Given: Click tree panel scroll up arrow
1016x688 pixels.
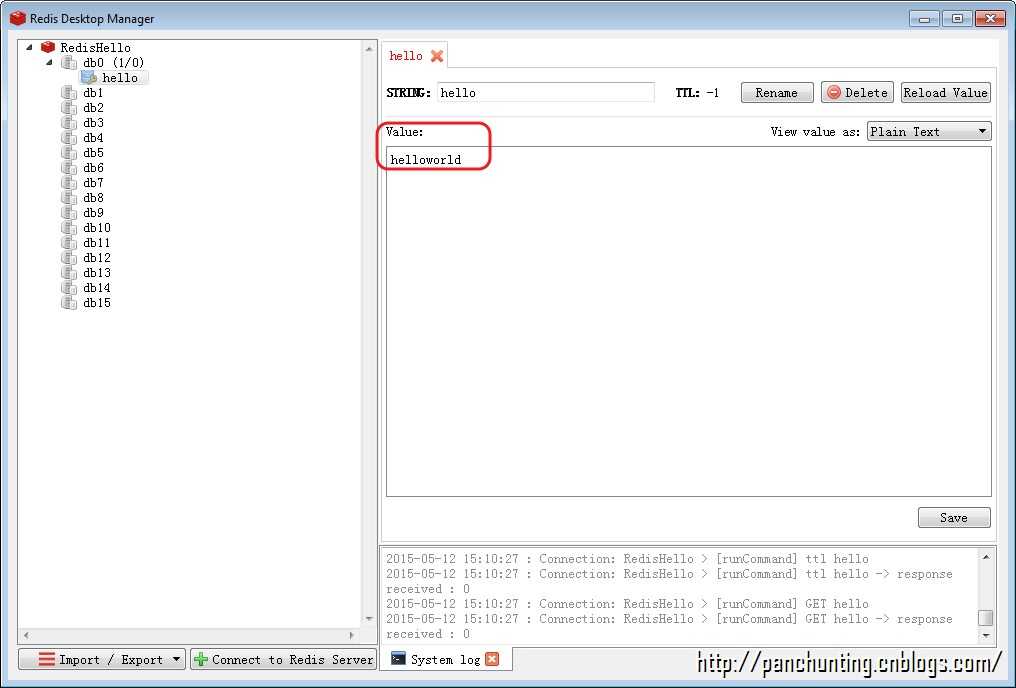Looking at the screenshot, I should click(369, 49).
